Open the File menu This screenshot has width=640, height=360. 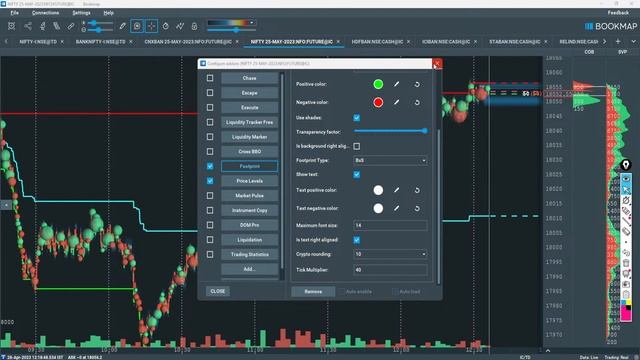(15, 13)
